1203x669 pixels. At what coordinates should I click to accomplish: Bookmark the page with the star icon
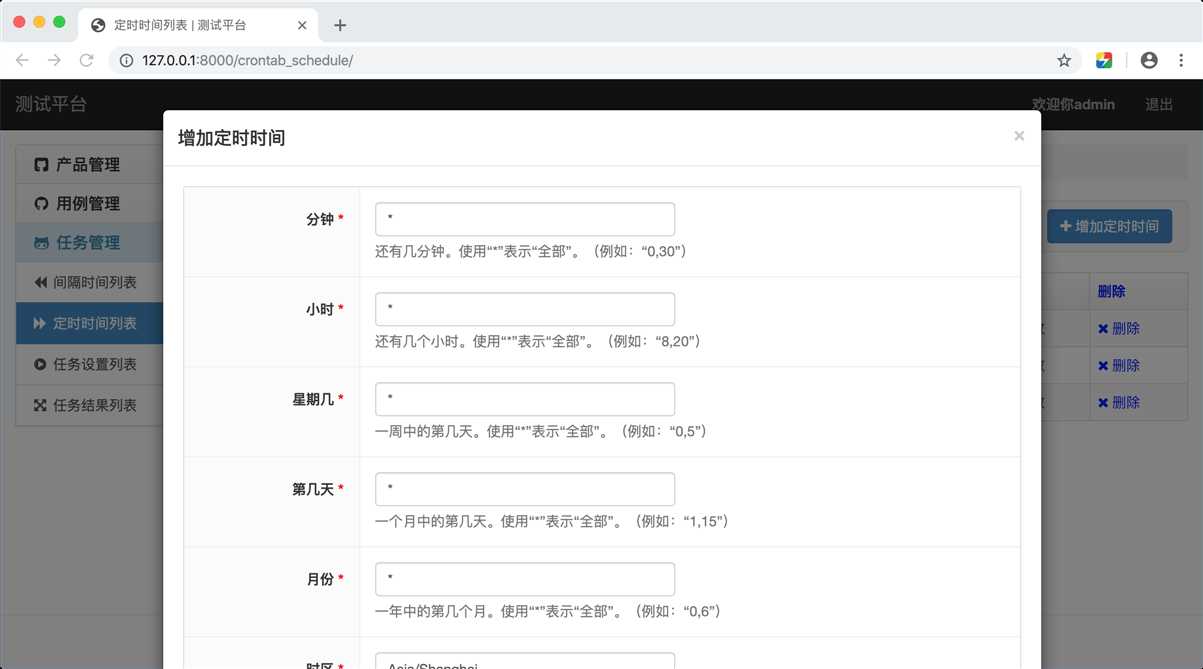tap(1064, 60)
